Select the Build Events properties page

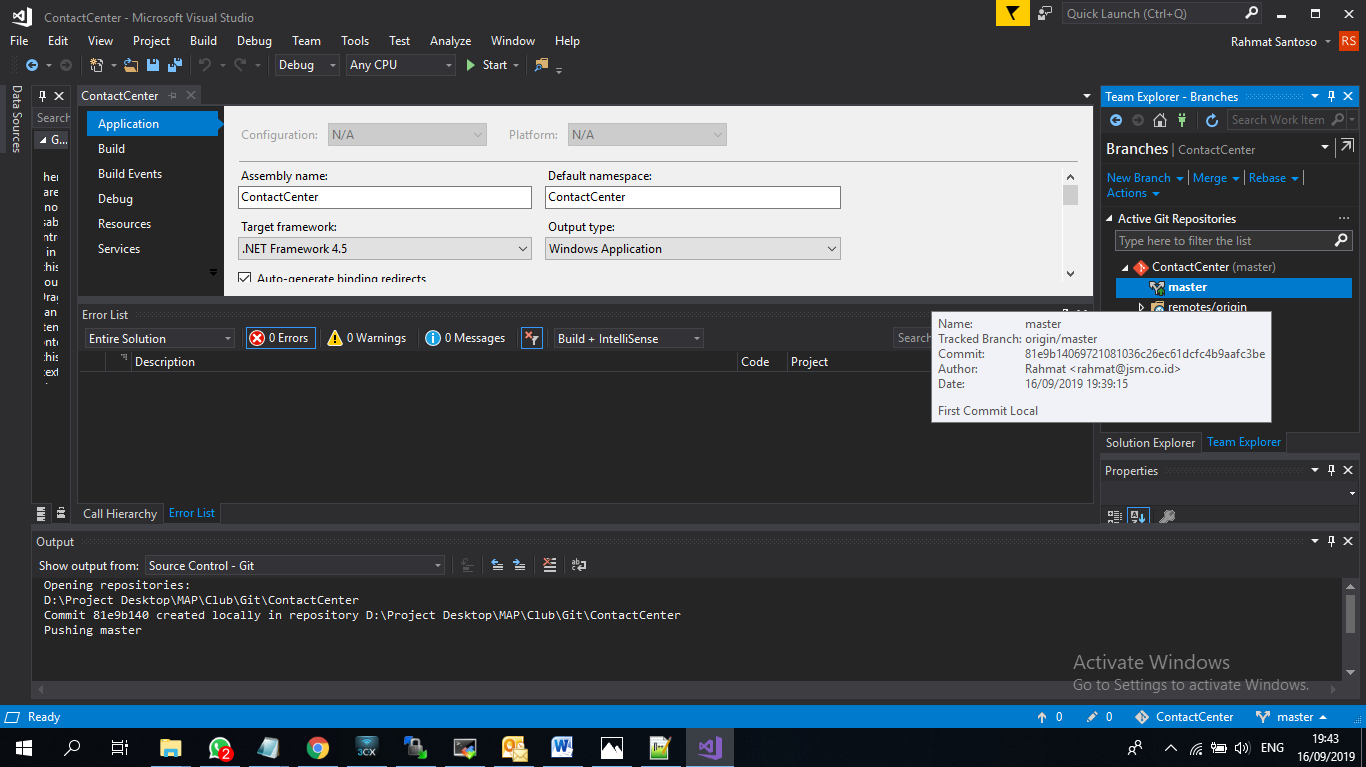click(x=130, y=174)
